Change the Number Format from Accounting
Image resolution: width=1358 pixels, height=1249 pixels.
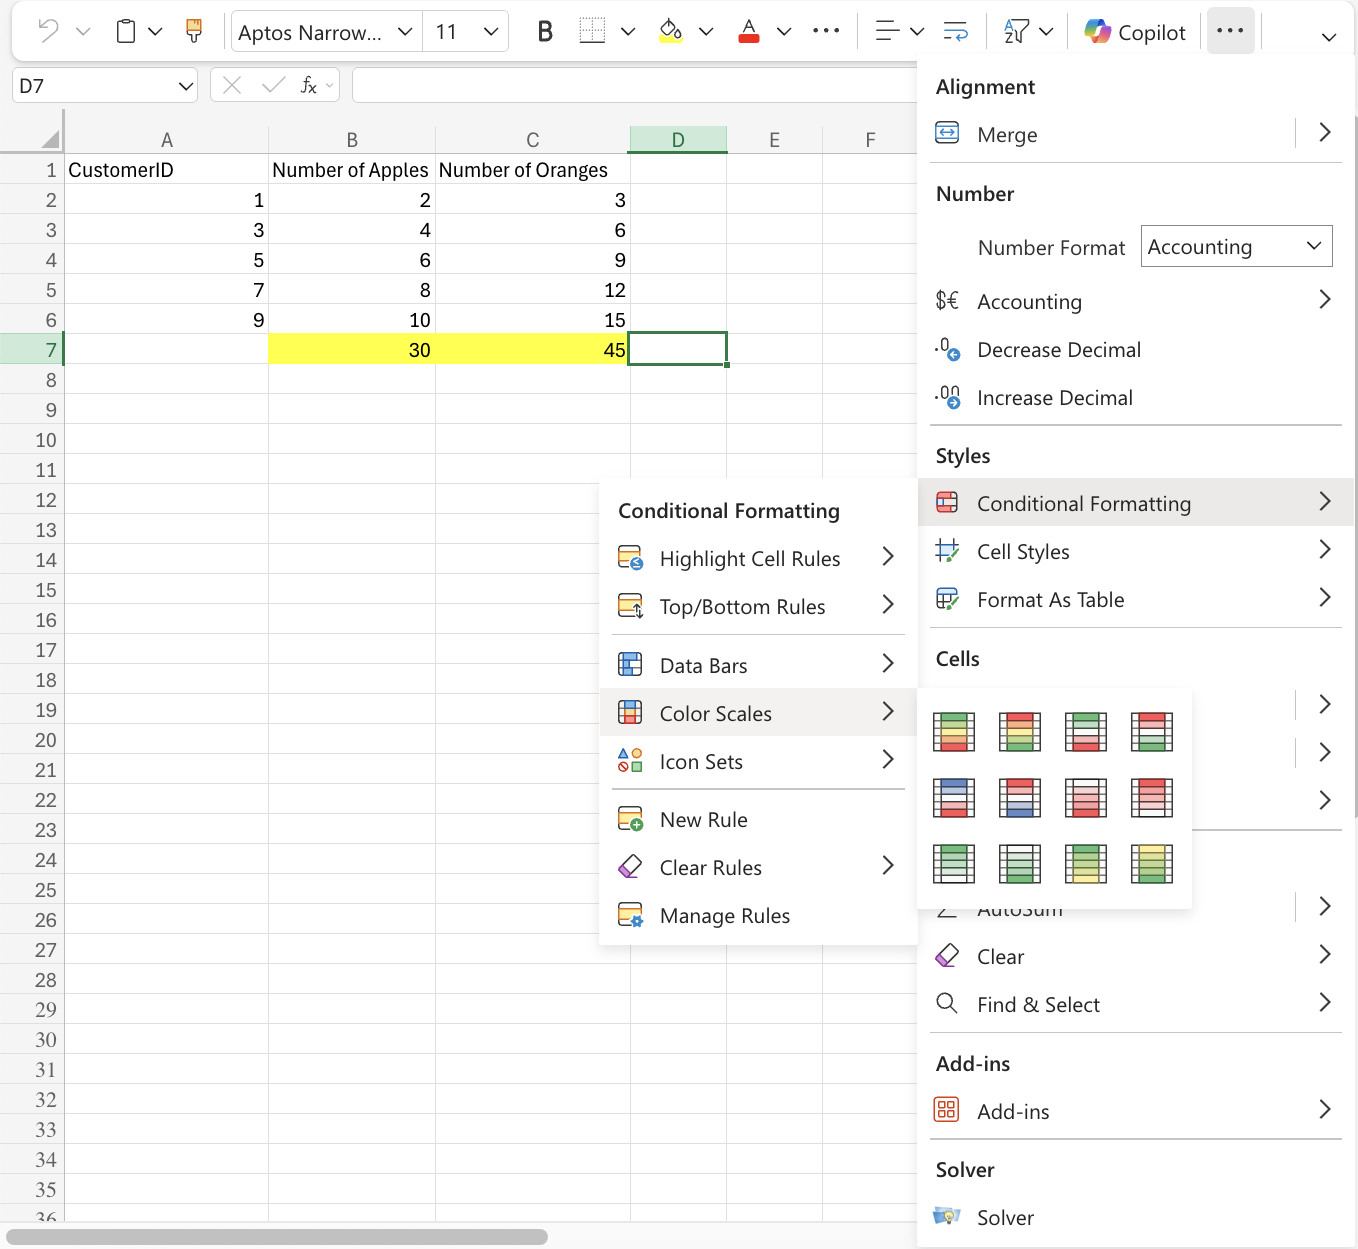[x=1236, y=246]
